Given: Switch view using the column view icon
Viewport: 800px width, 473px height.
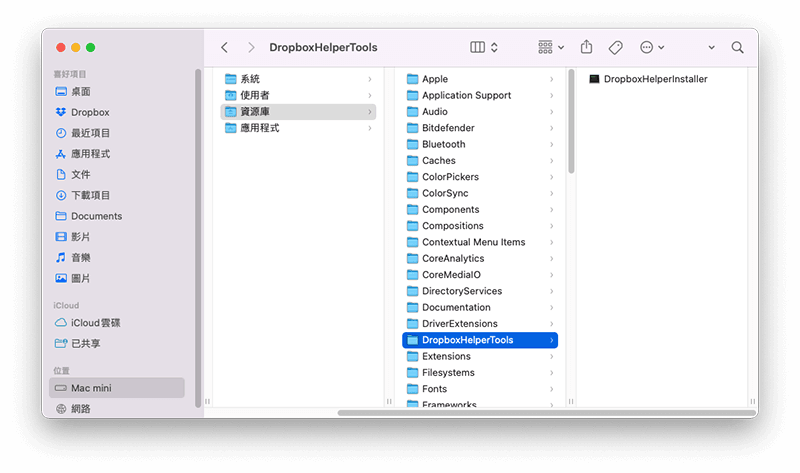Looking at the screenshot, I should 477,47.
